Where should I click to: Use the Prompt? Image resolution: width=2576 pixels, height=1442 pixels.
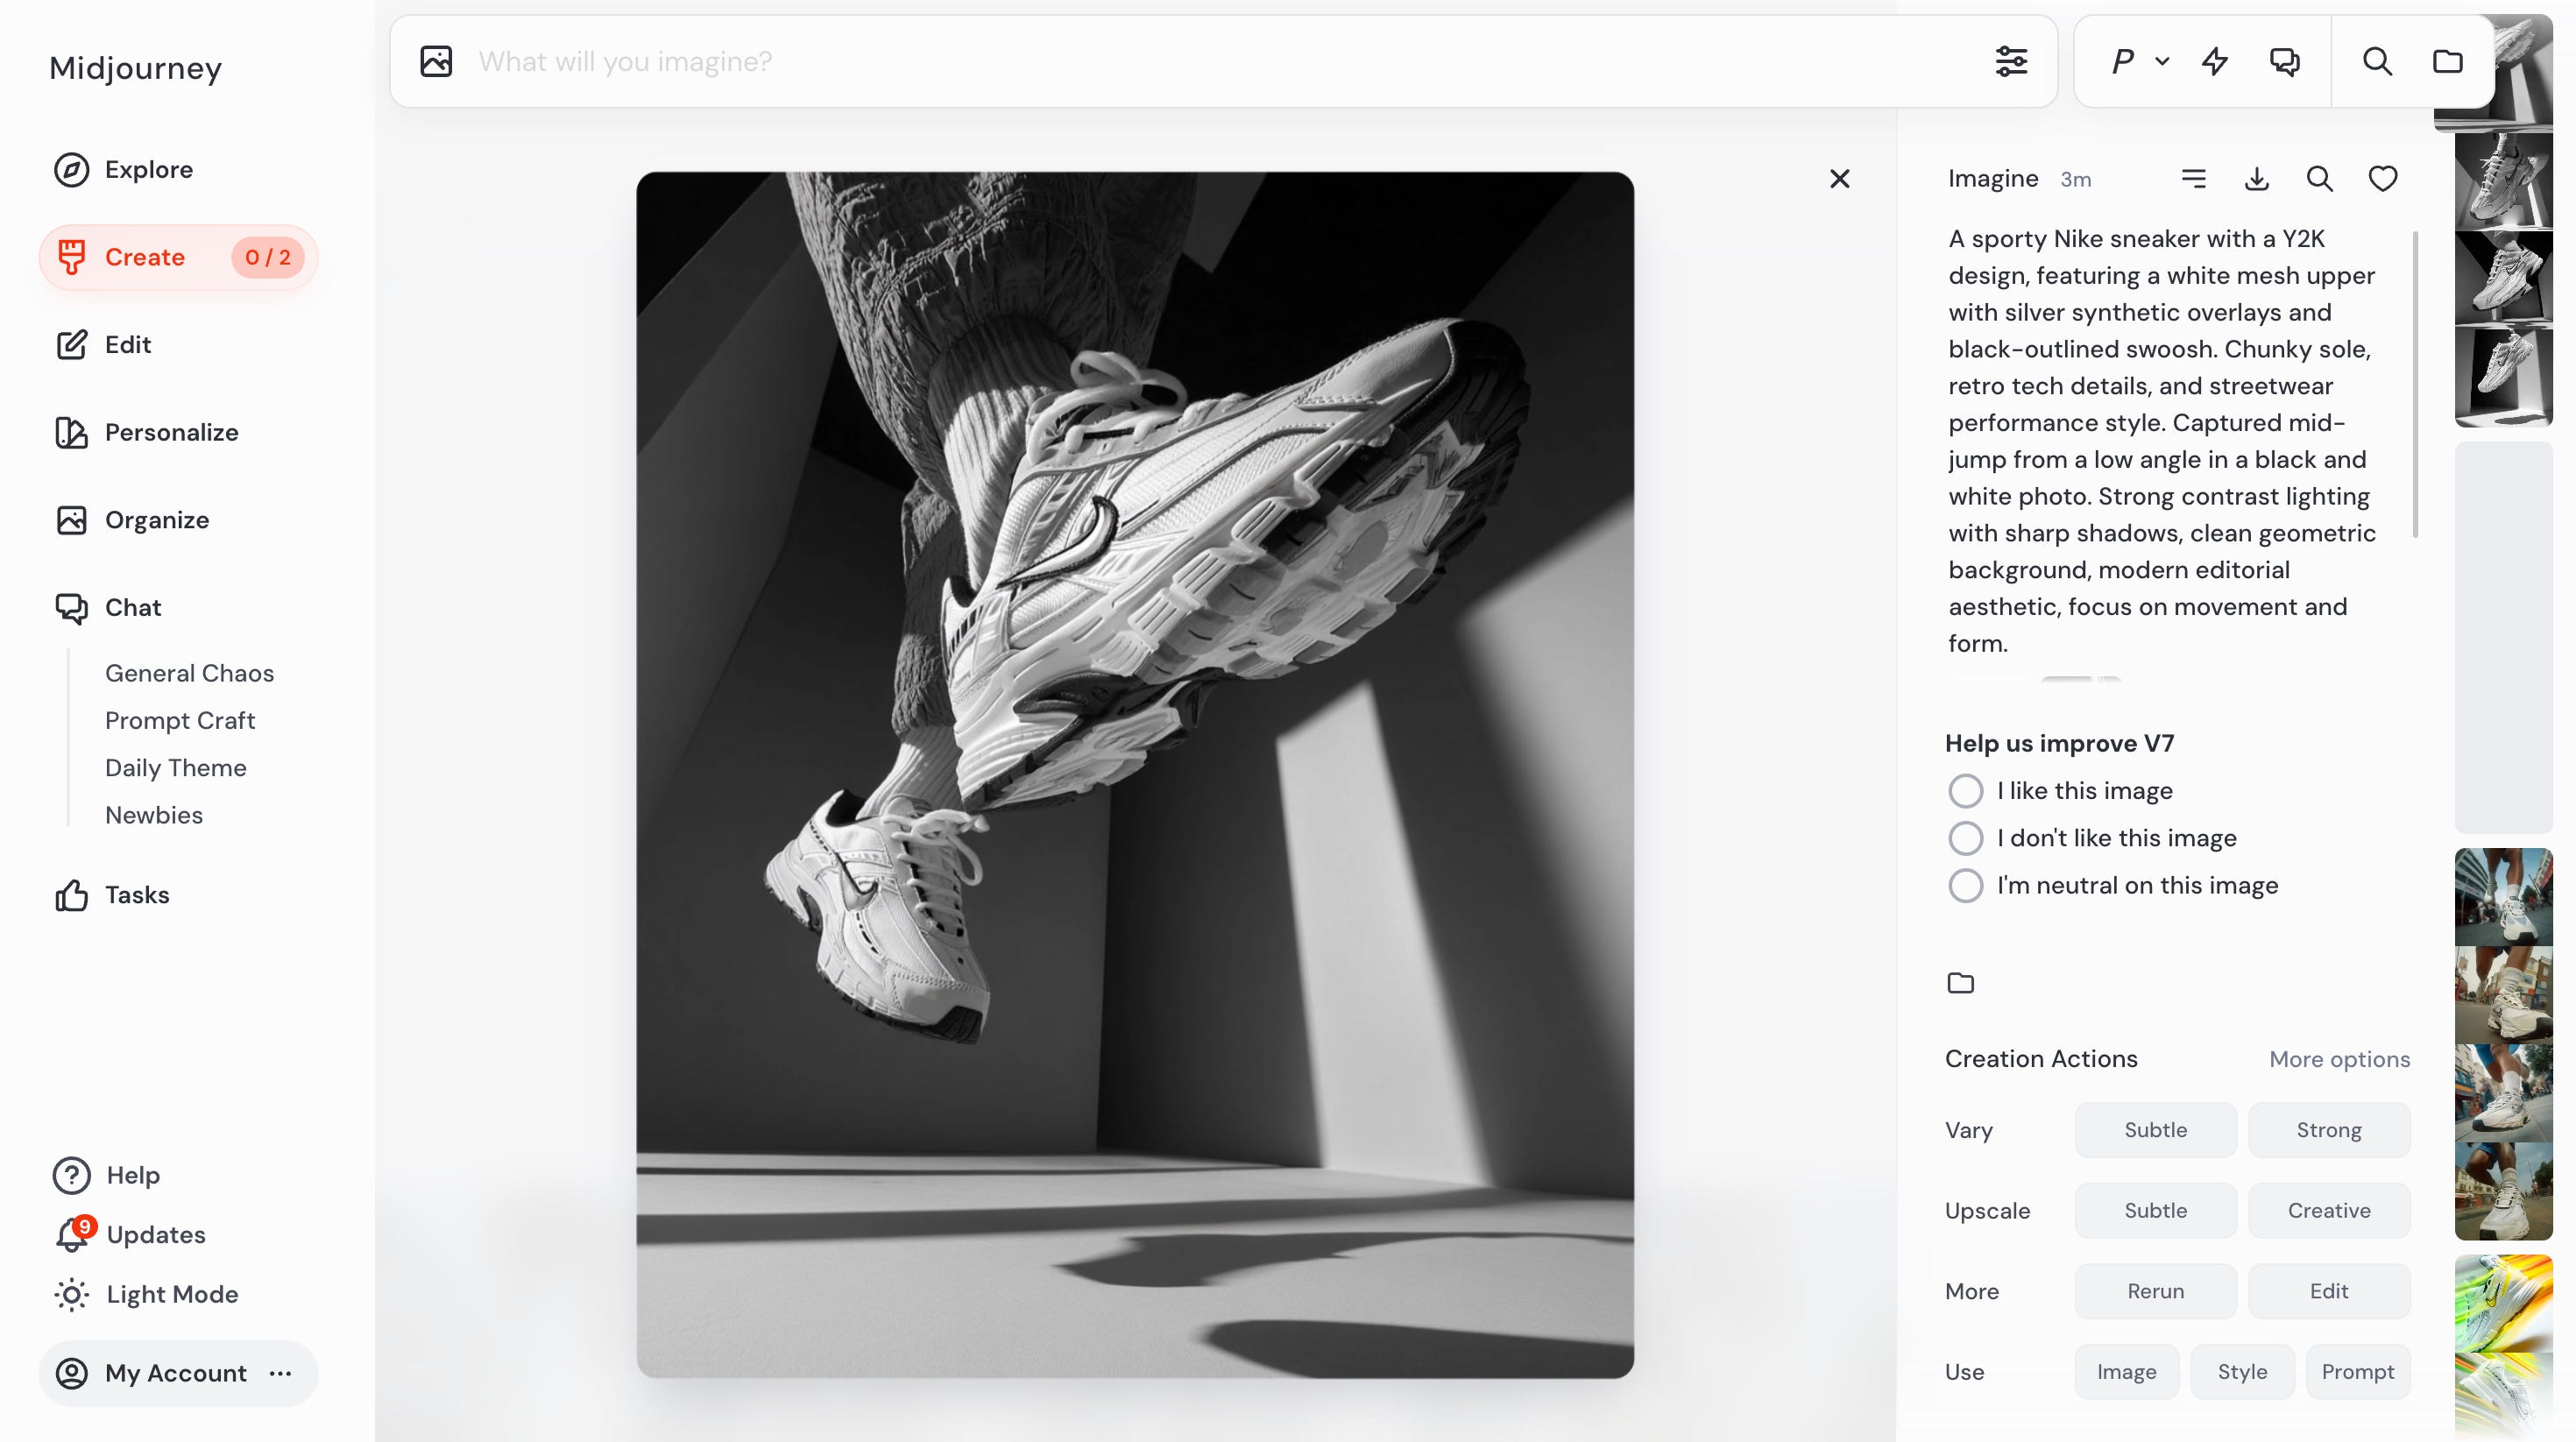pyautogui.click(x=2357, y=1372)
